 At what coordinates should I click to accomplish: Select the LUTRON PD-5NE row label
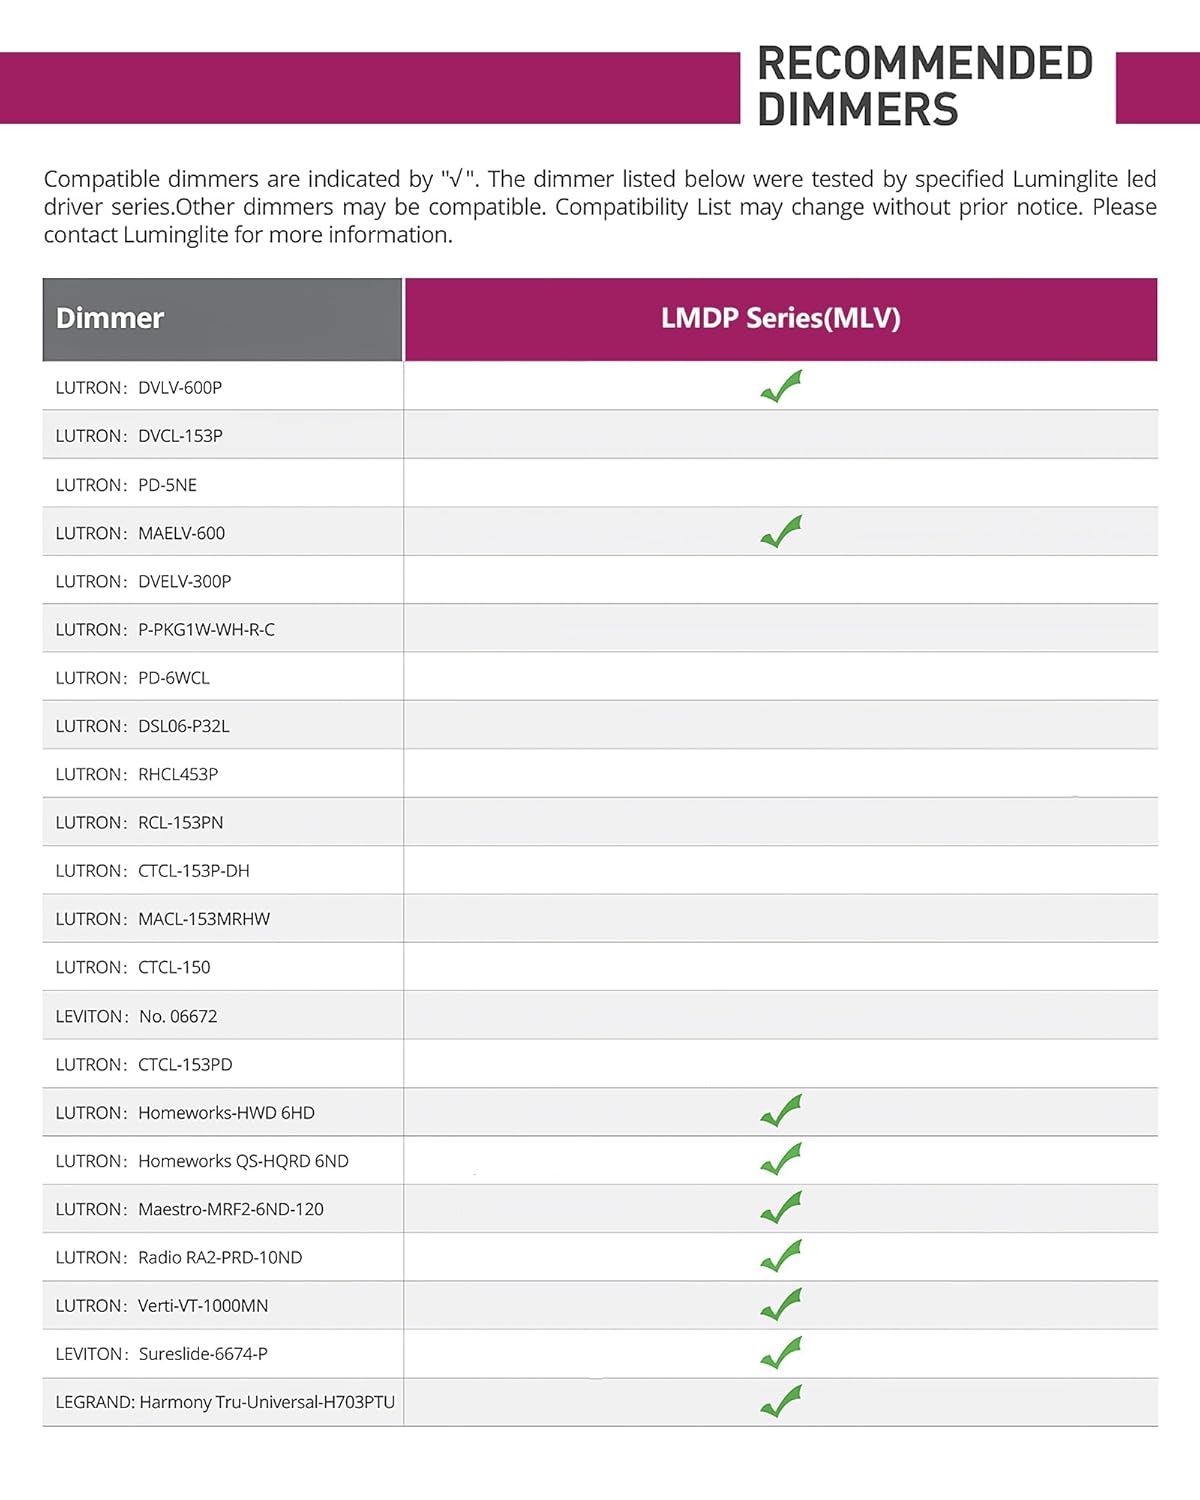[x=126, y=485]
